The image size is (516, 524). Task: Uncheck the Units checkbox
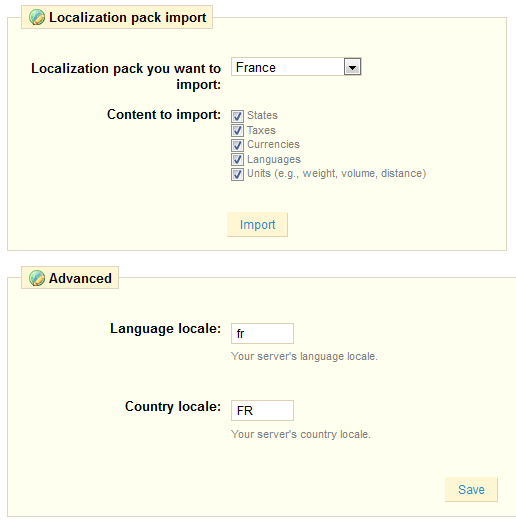tap(237, 174)
